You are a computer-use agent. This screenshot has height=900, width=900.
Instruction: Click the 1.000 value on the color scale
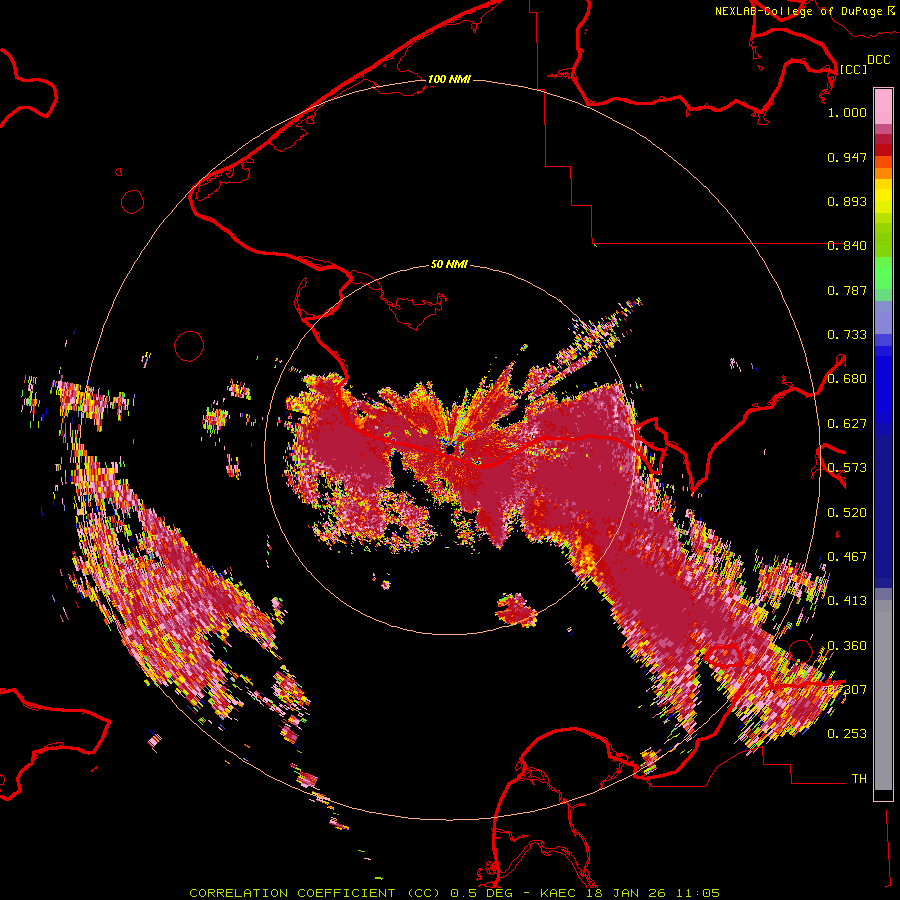[x=847, y=112]
